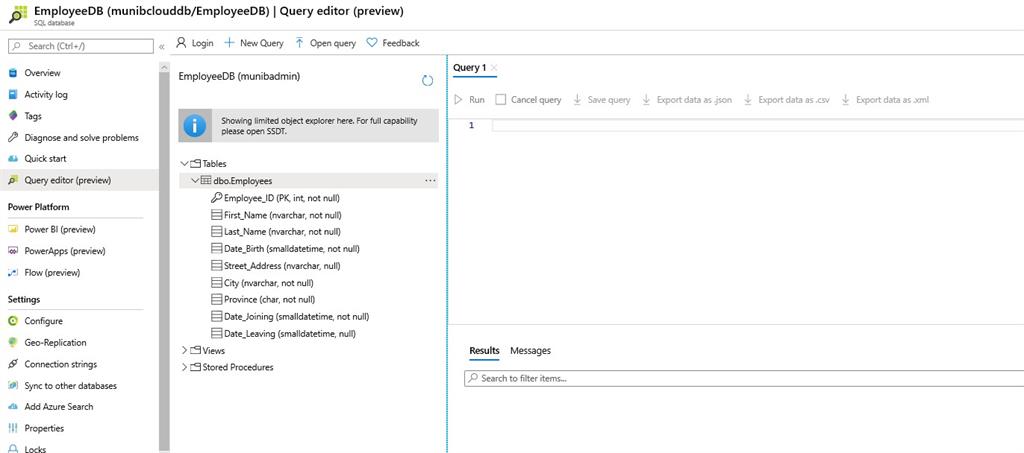Open the Activity log icon
The image size is (1024, 453).
tap(12, 95)
